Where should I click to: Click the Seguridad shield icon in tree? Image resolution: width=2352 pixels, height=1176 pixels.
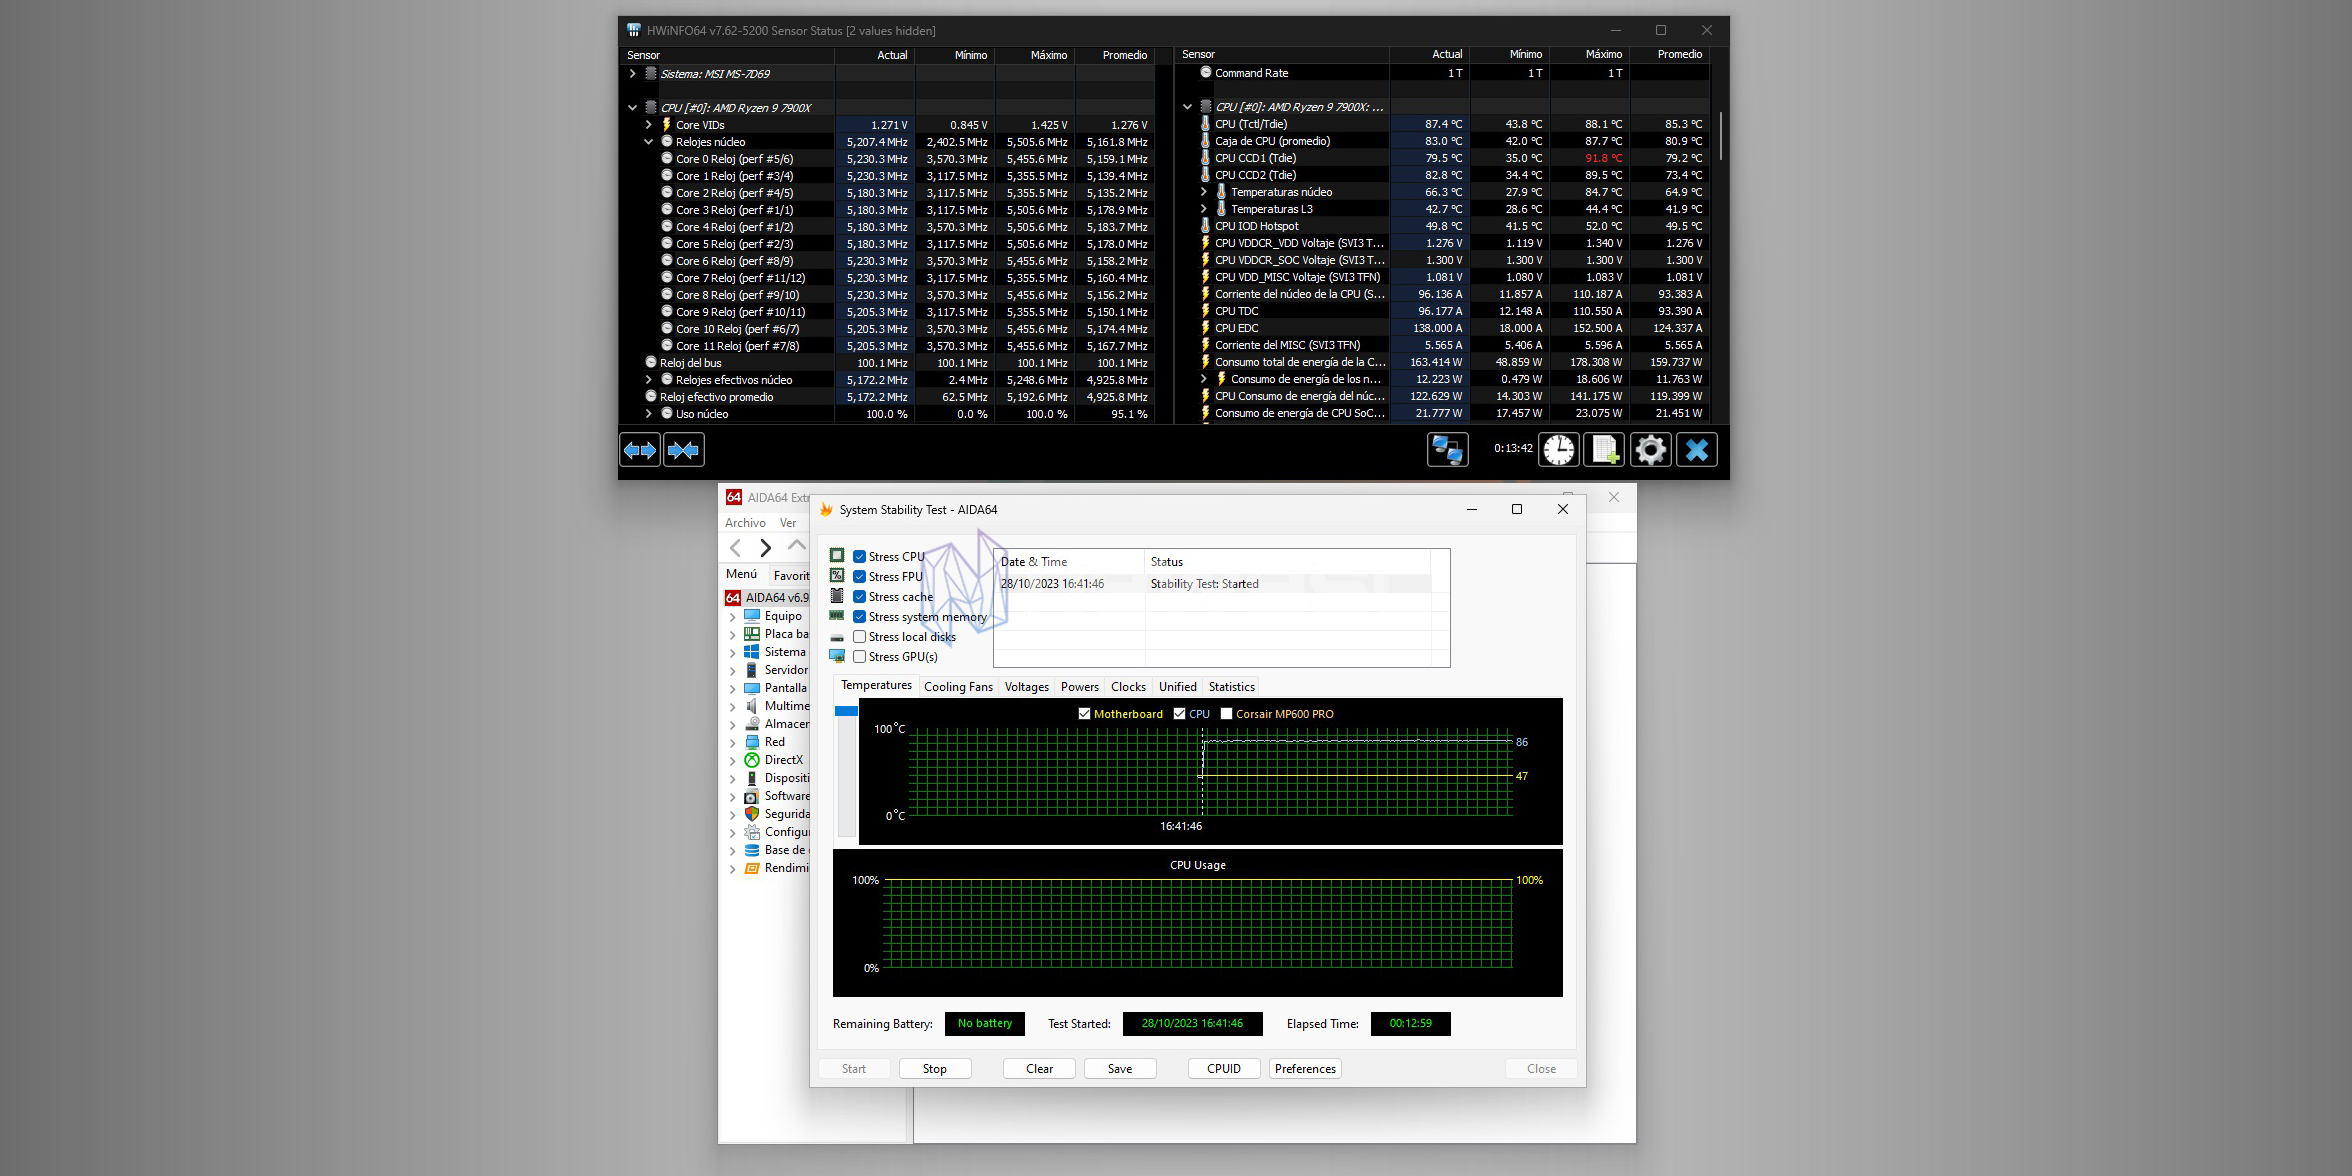point(752,814)
